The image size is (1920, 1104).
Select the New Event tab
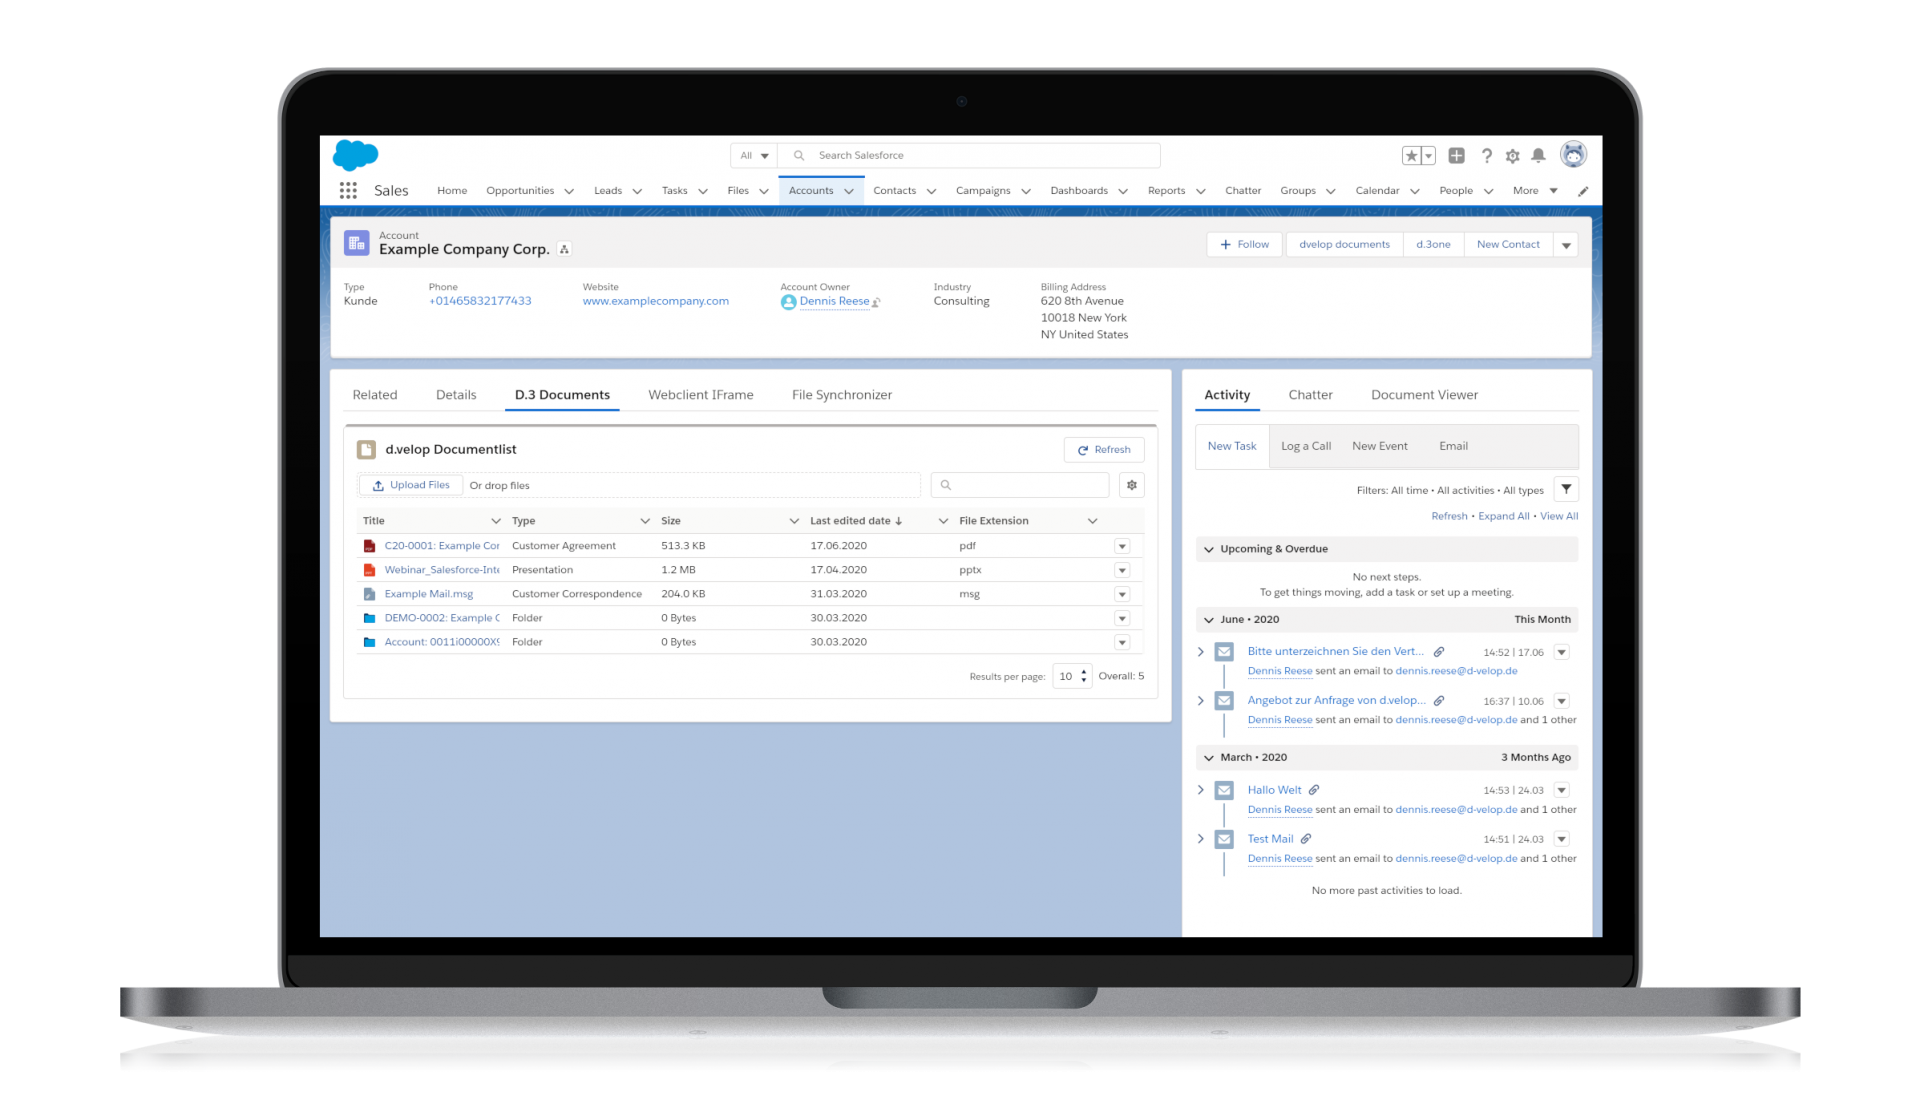coord(1380,446)
